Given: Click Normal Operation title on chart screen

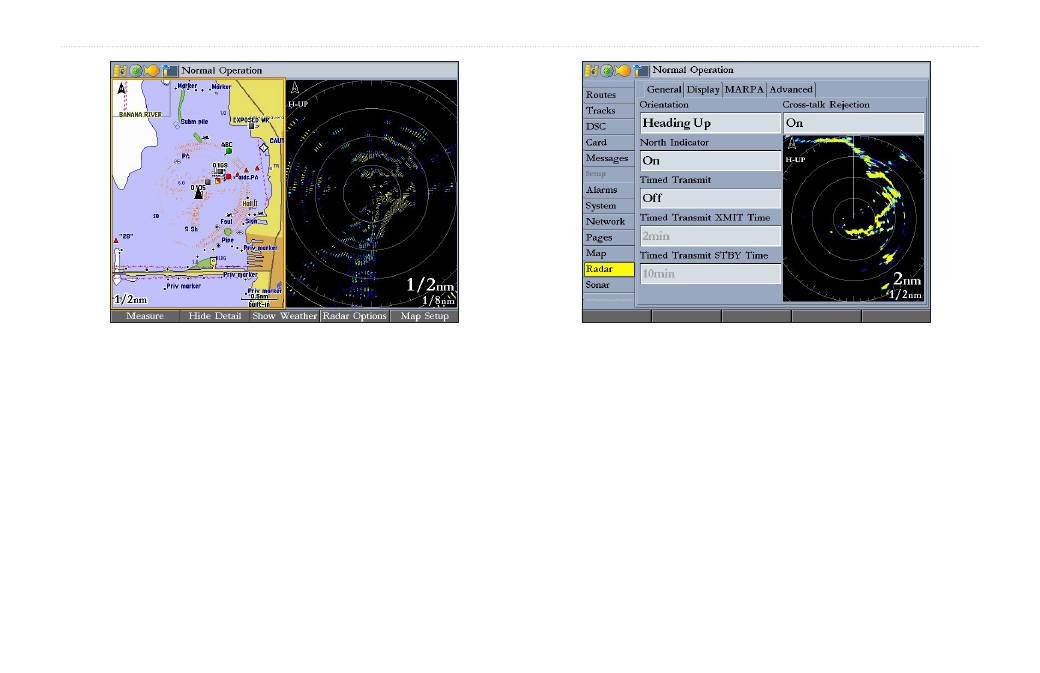Looking at the screenshot, I should point(222,70).
